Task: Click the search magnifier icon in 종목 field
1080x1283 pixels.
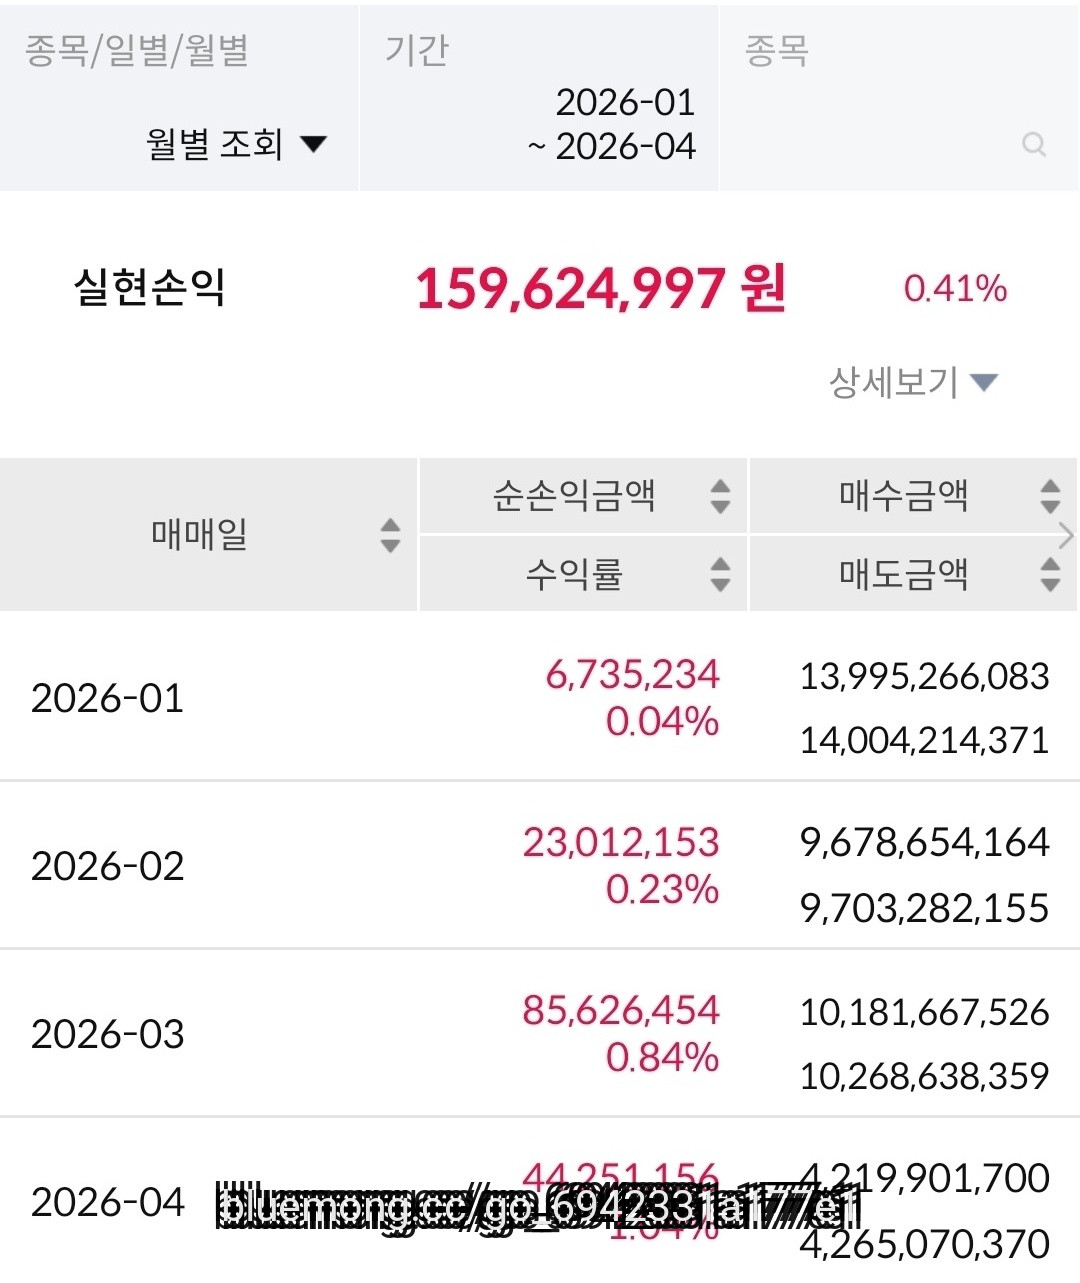Action: (1034, 145)
